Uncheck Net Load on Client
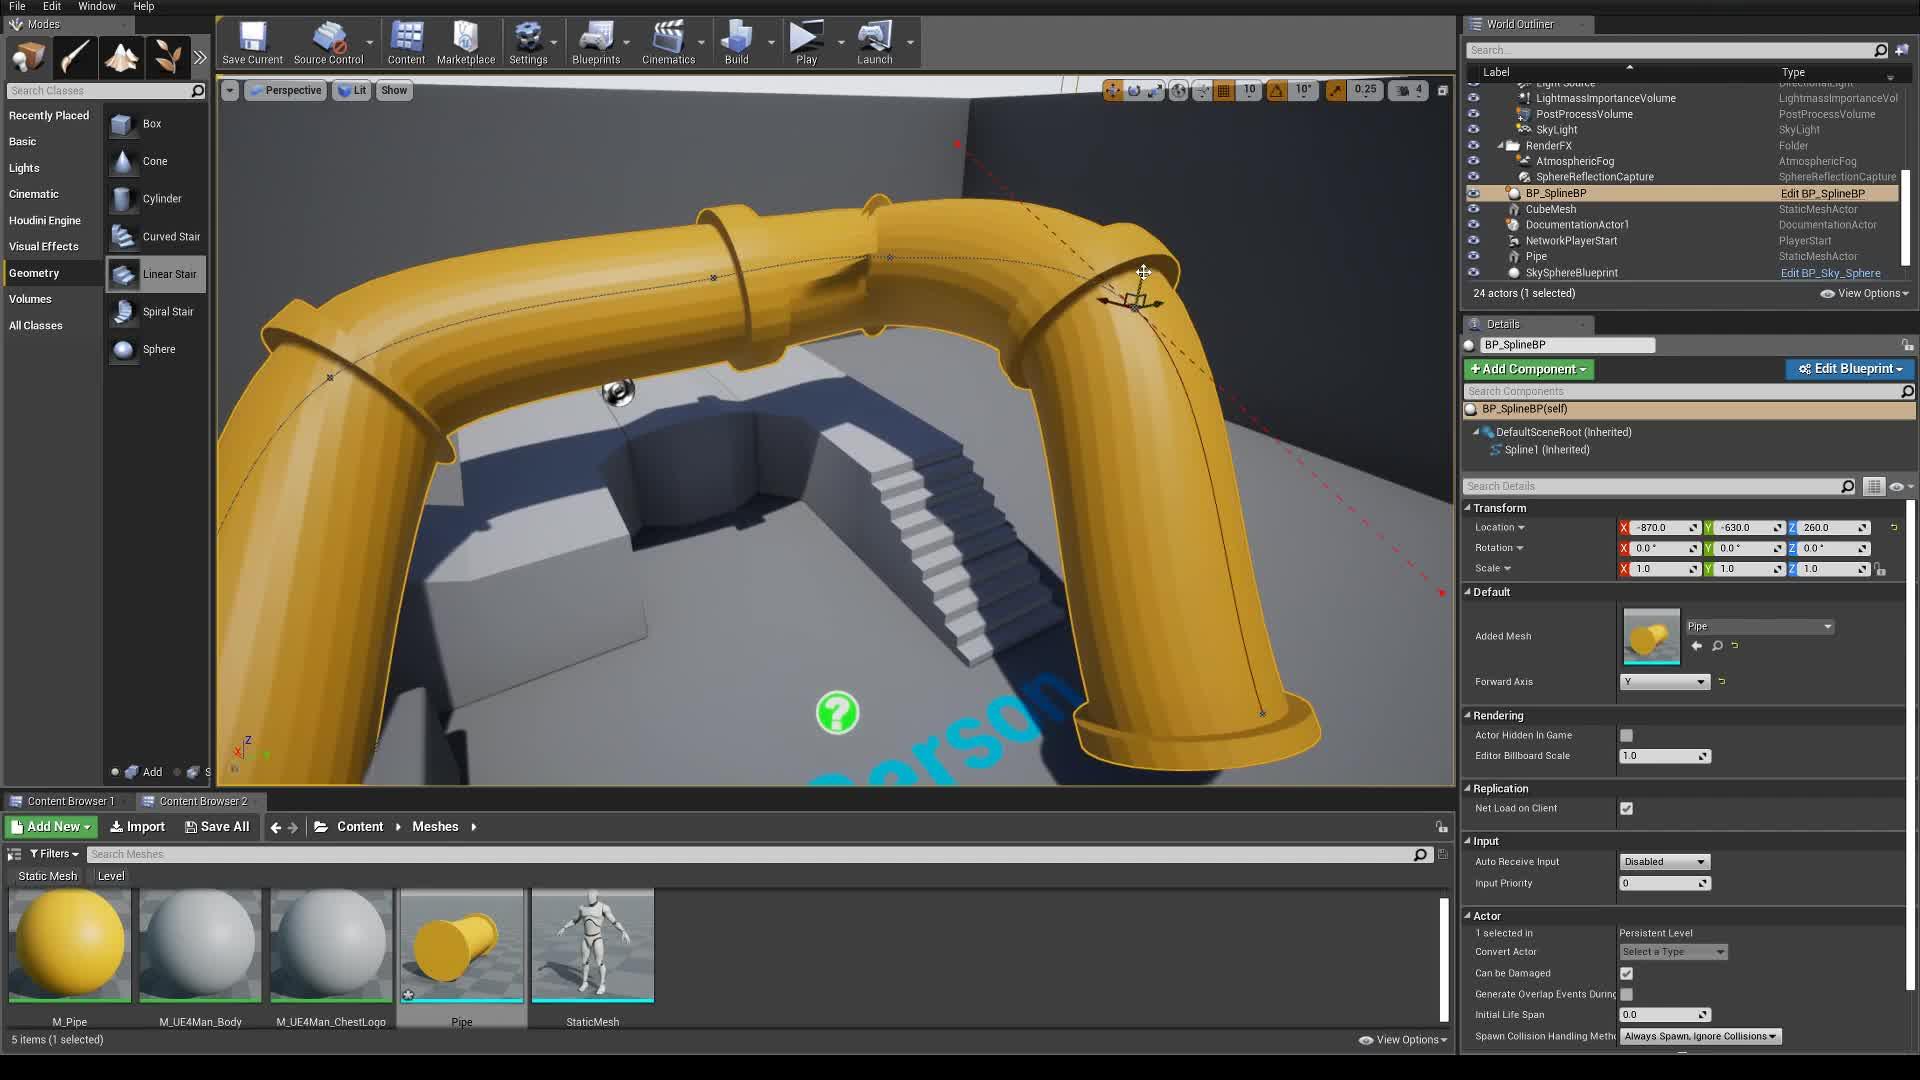This screenshot has height=1080, width=1920. [x=1627, y=808]
